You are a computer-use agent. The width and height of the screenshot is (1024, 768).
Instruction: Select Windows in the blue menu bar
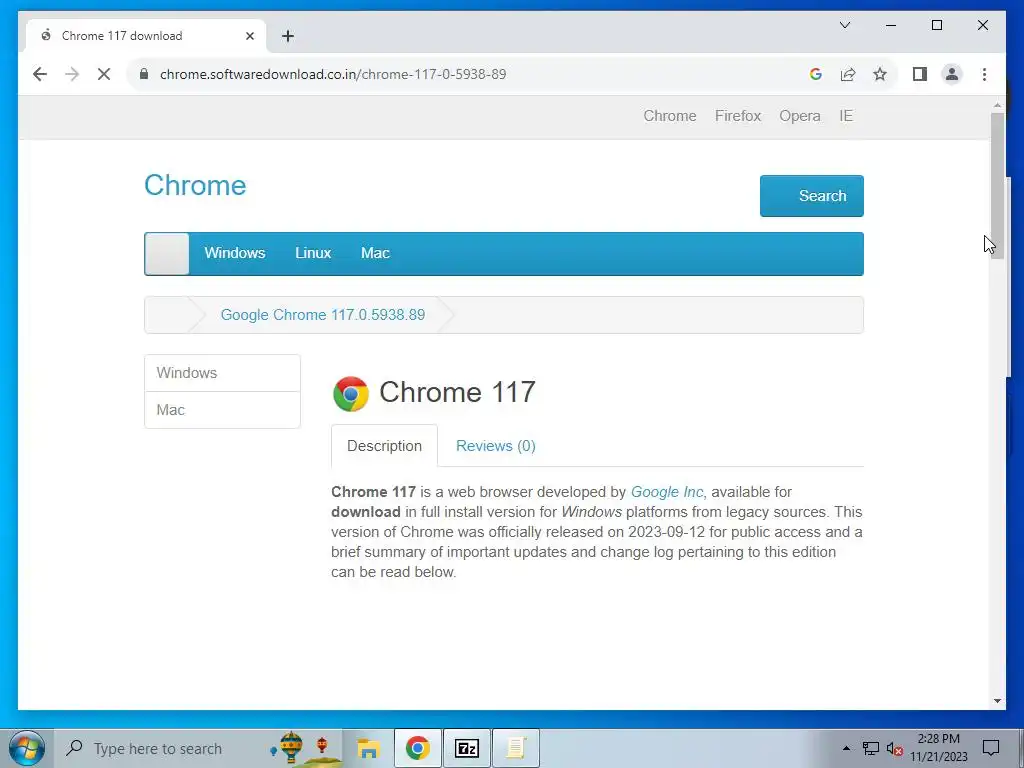tap(234, 253)
